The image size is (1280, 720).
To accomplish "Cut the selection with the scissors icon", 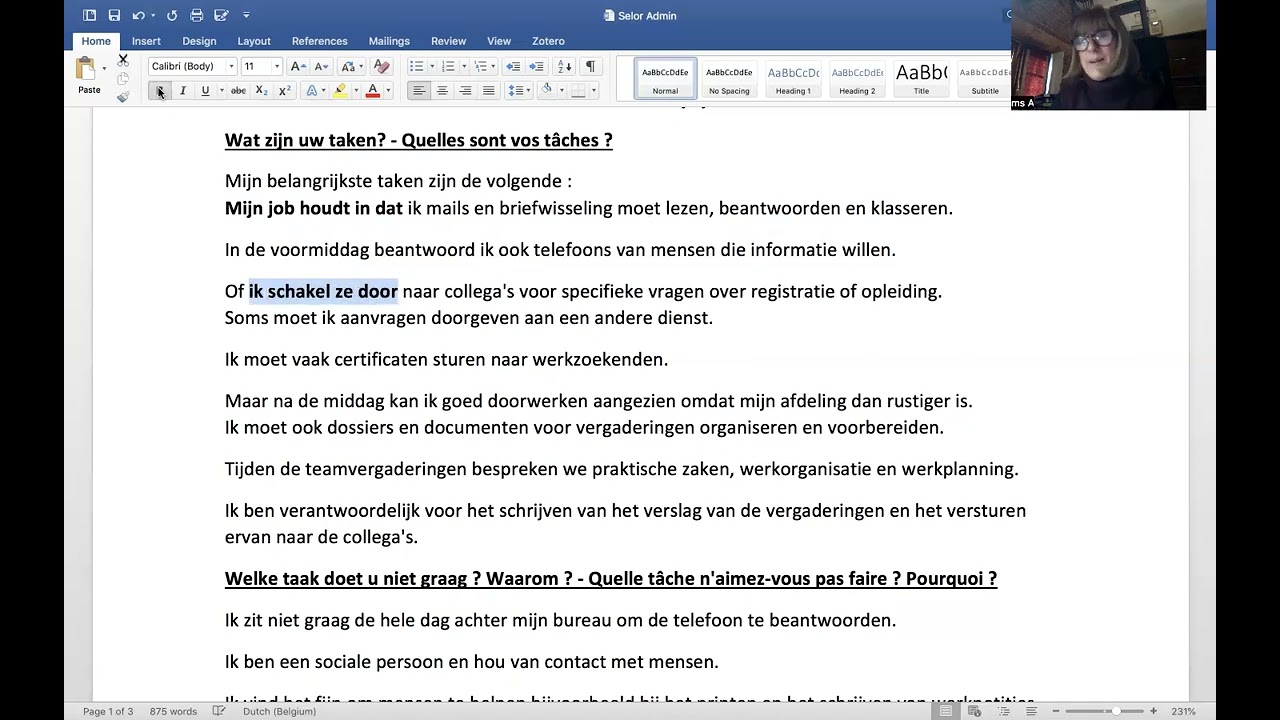I will pyautogui.click(x=123, y=60).
